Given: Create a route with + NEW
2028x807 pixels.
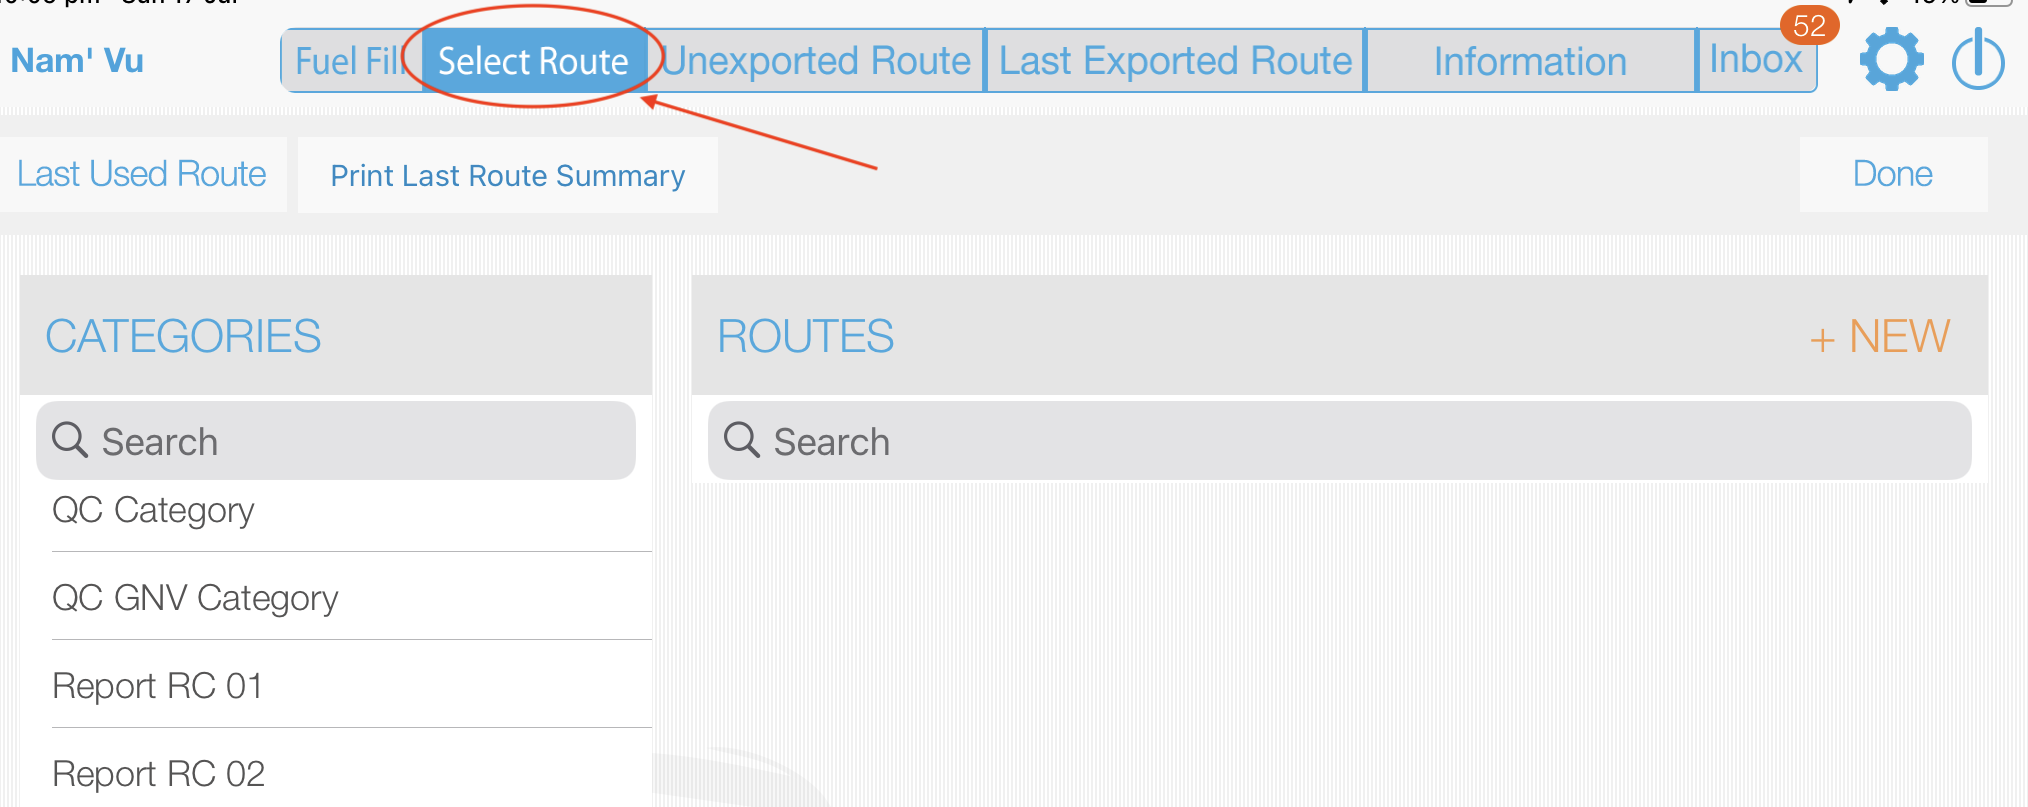Looking at the screenshot, I should (x=1878, y=336).
